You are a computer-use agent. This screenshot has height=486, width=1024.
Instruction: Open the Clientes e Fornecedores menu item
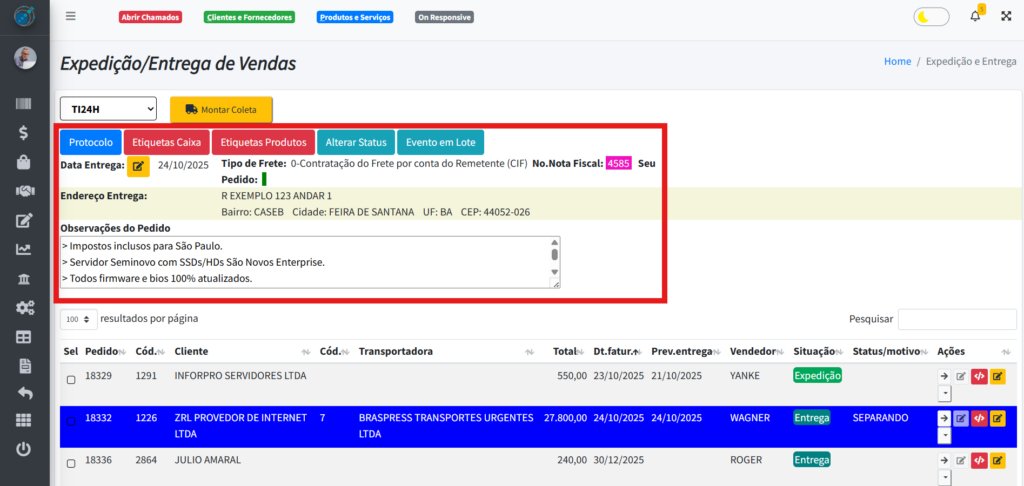pos(249,17)
